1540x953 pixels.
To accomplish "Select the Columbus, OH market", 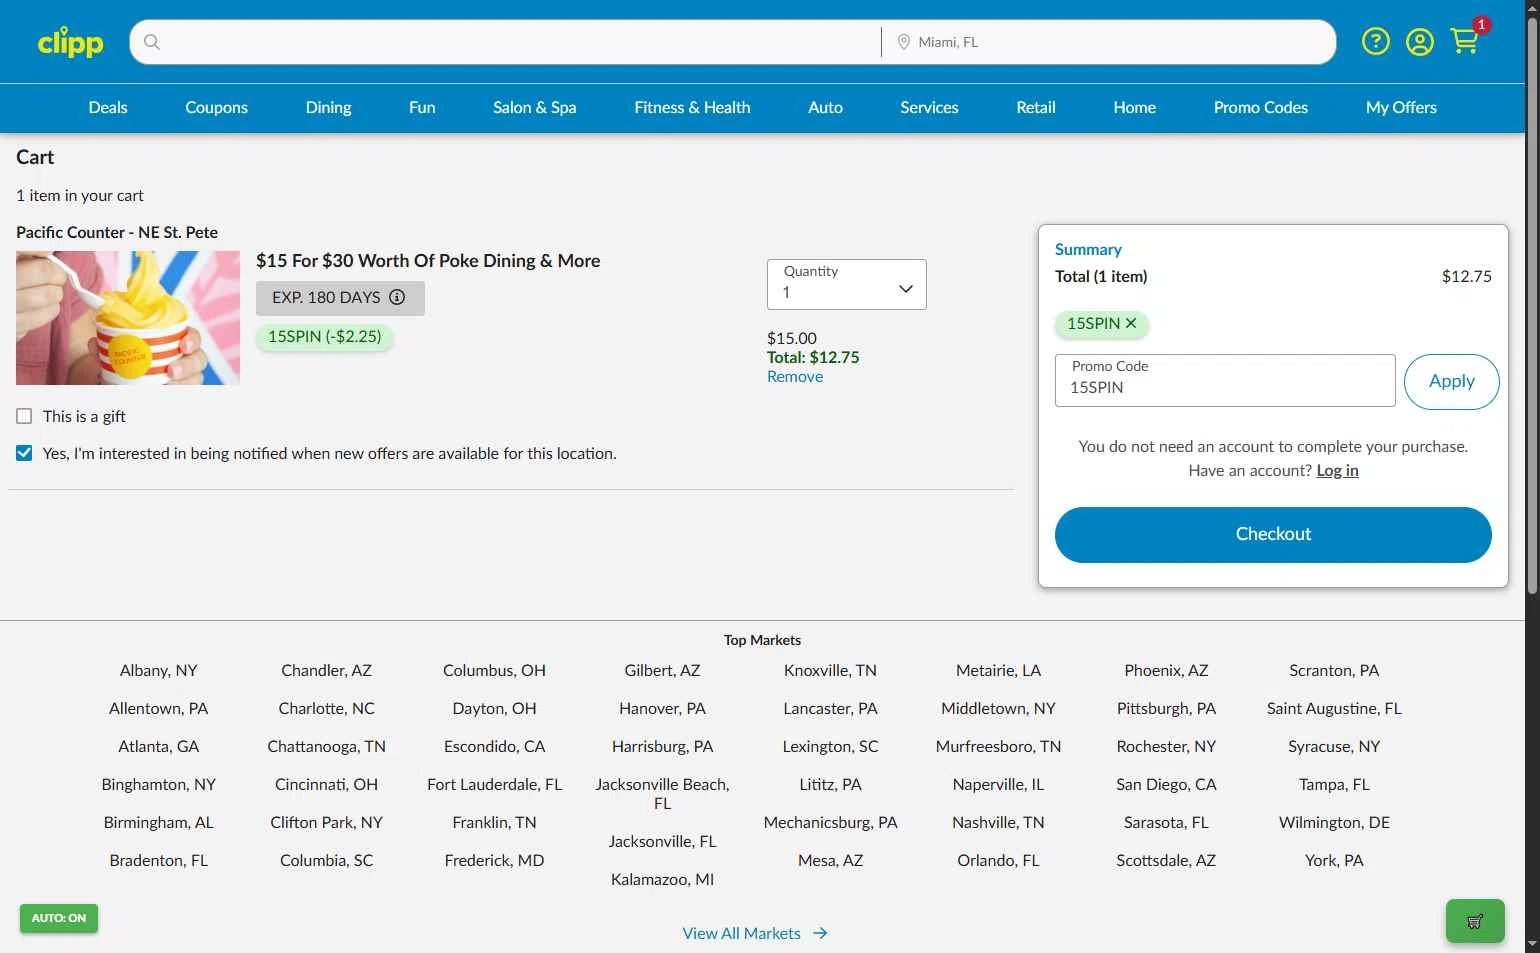I will (495, 670).
